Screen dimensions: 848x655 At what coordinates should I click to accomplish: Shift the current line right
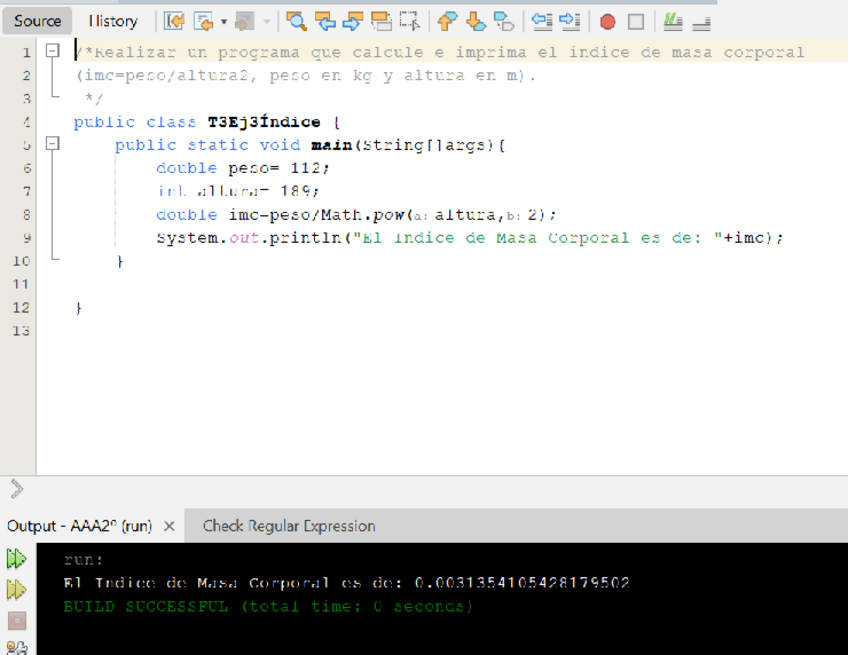point(569,21)
